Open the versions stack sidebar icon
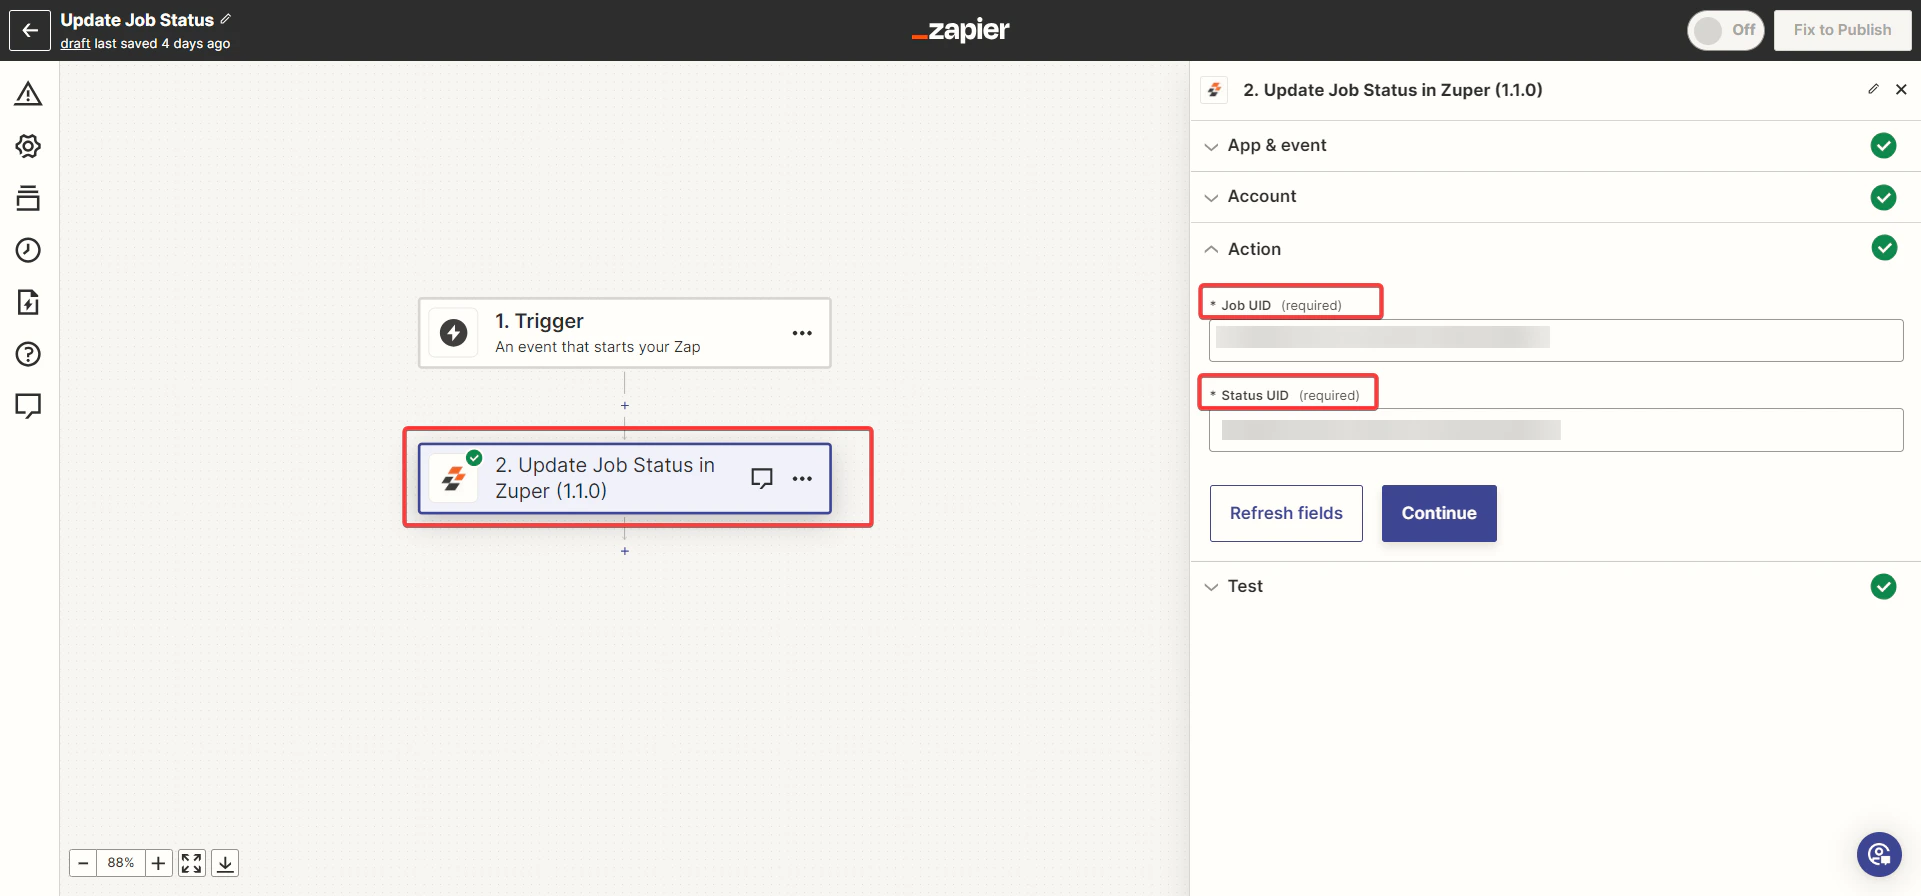This screenshot has height=896, width=1921. point(28,198)
